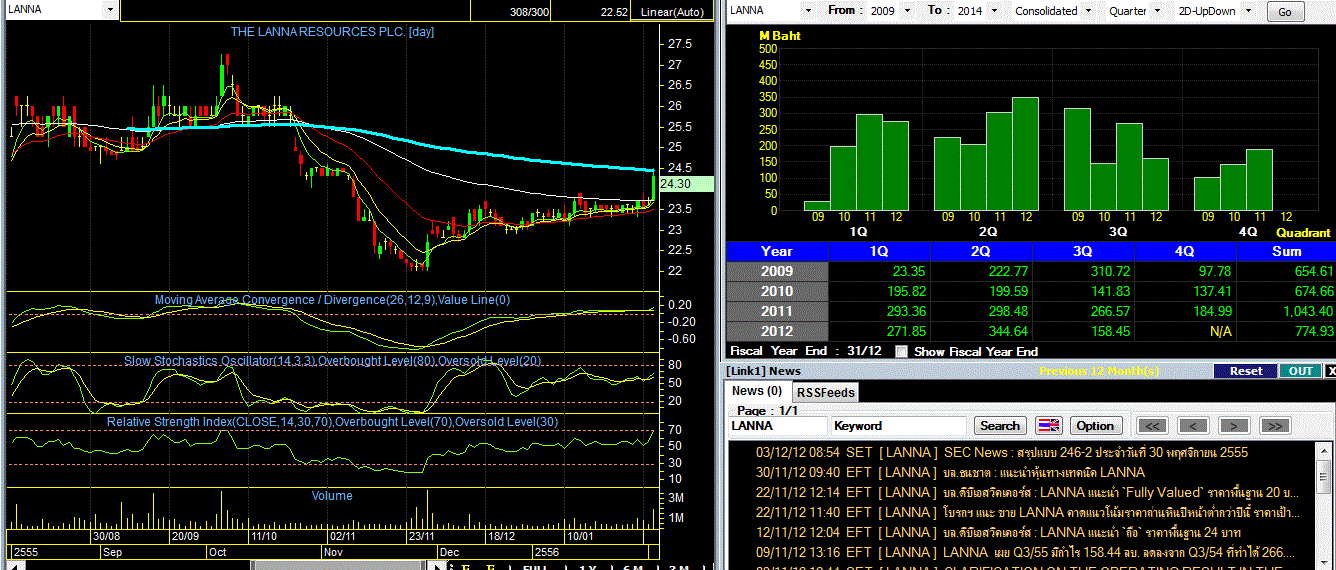Click the Reset button in News panel
Screen dimensions: 1336x570
pos(1246,371)
